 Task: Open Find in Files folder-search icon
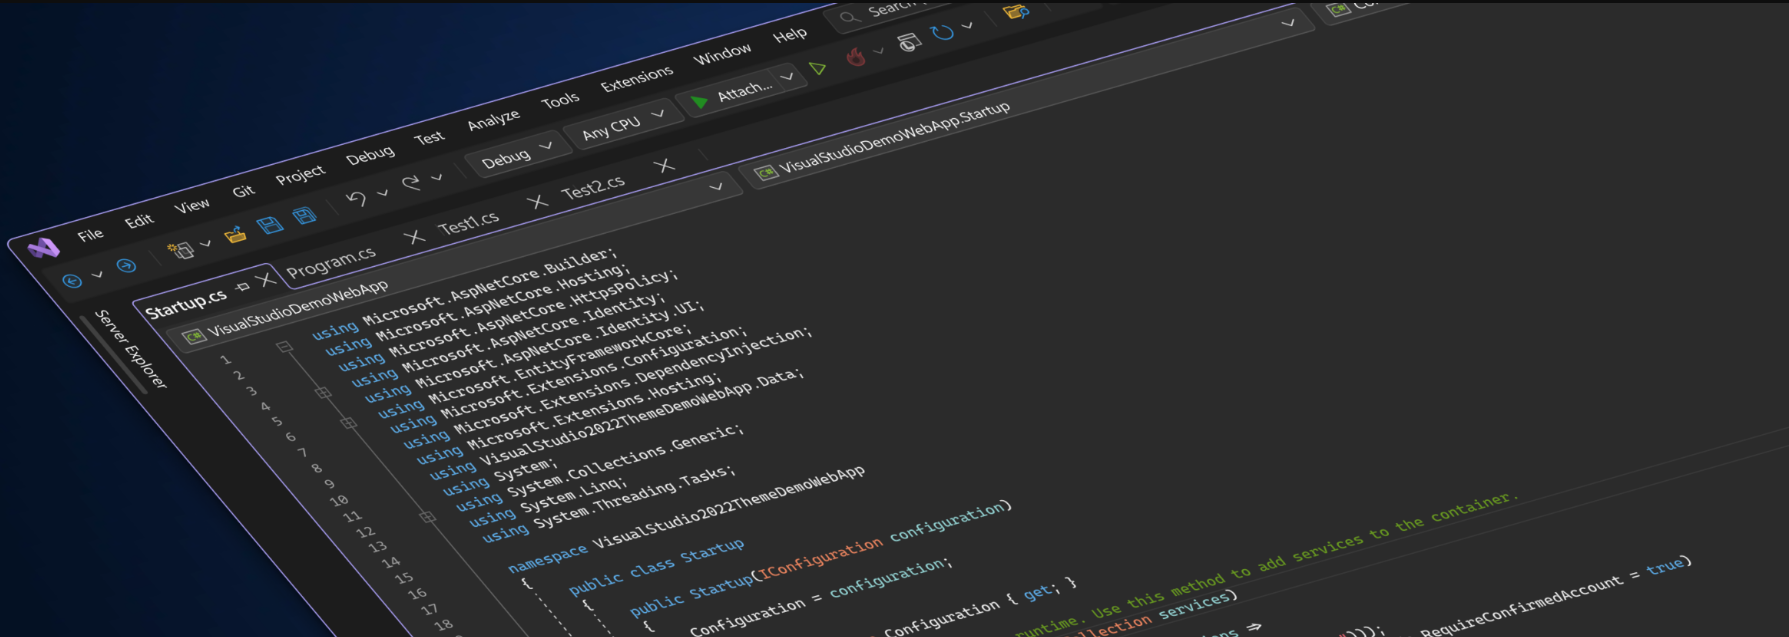pyautogui.click(x=1016, y=12)
